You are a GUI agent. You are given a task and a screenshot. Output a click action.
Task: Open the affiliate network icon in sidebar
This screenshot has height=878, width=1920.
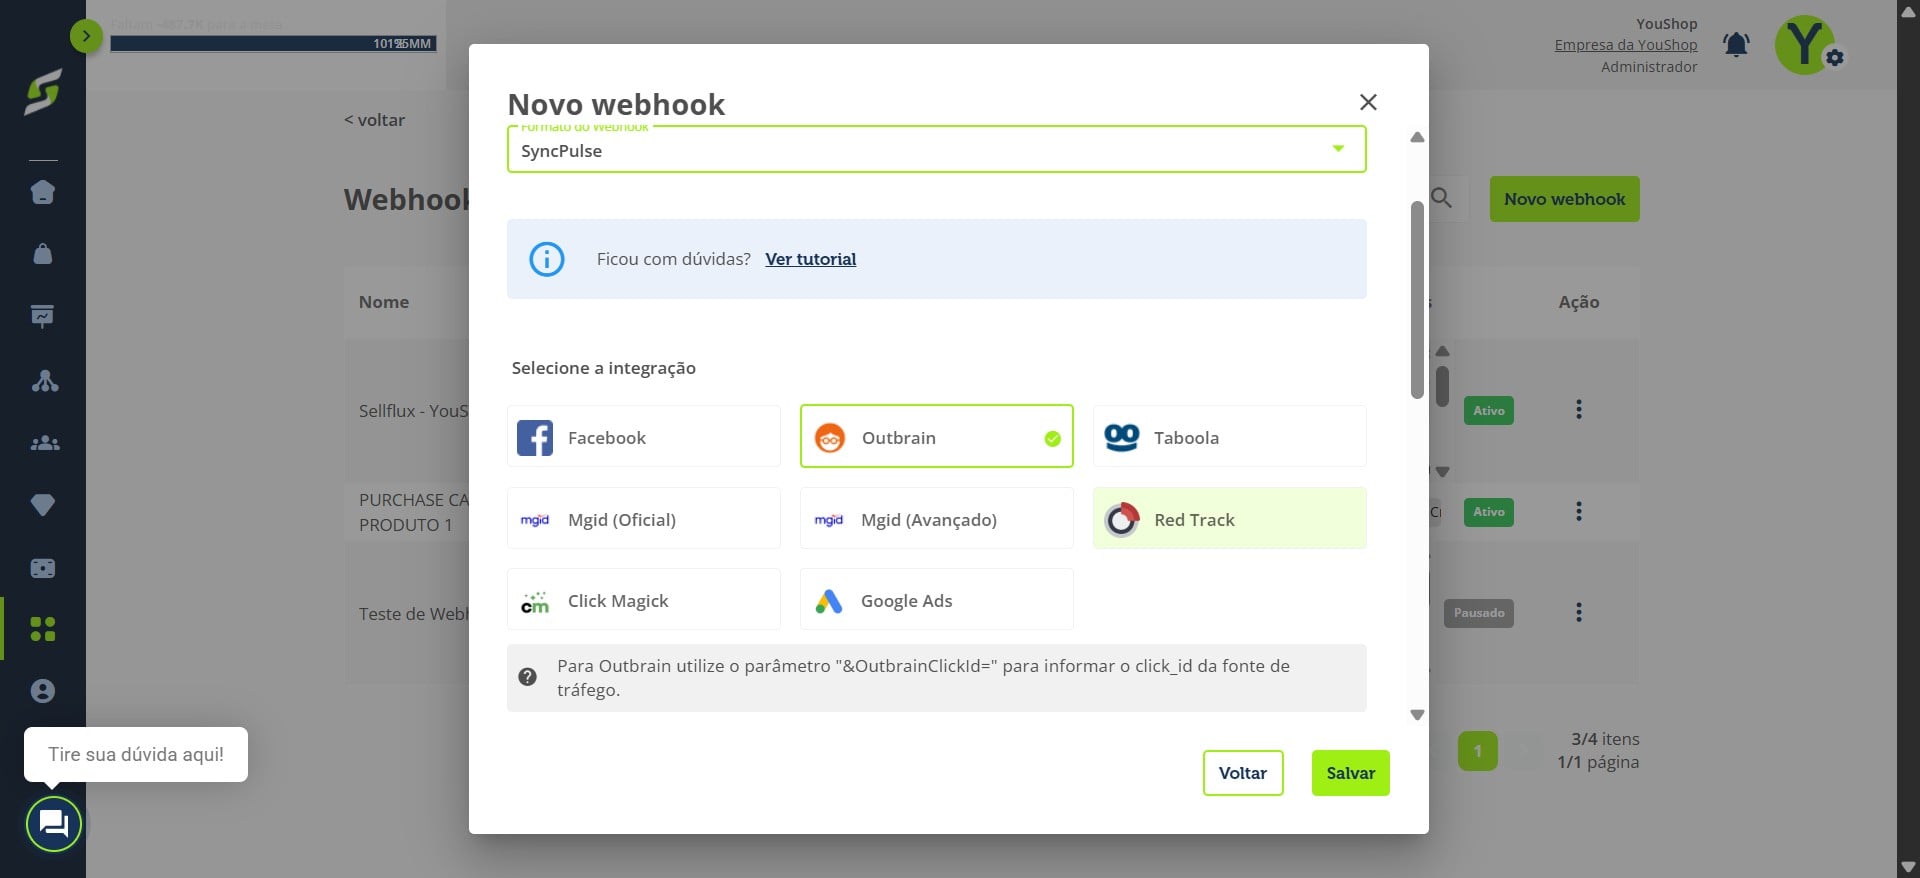pyautogui.click(x=44, y=380)
